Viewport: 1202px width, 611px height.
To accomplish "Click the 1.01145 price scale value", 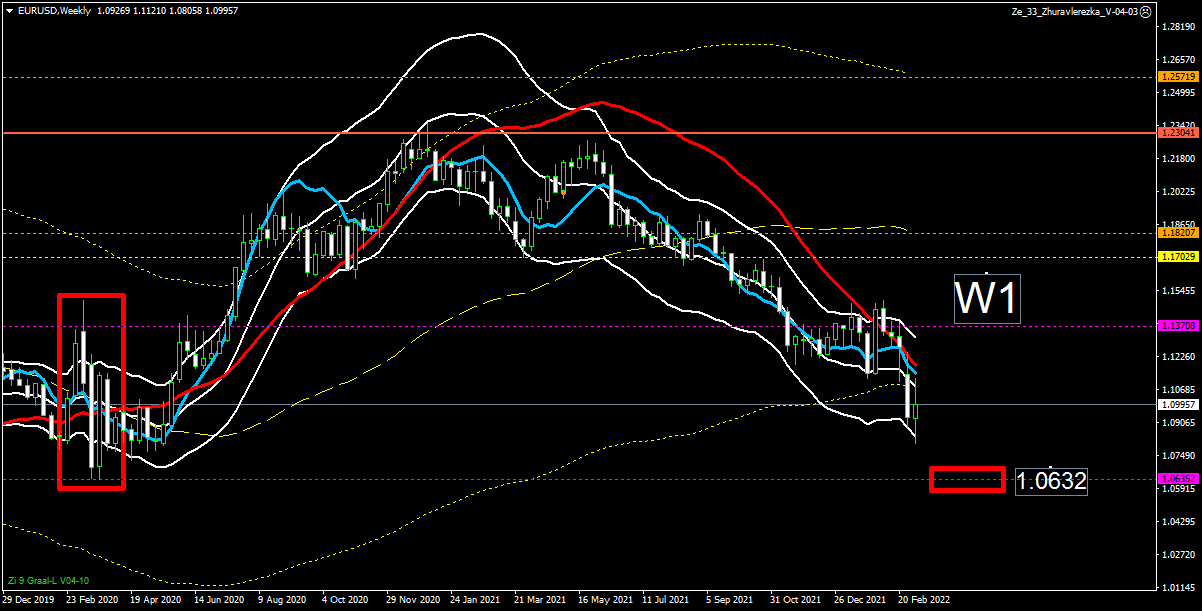I will click(x=1180, y=587).
